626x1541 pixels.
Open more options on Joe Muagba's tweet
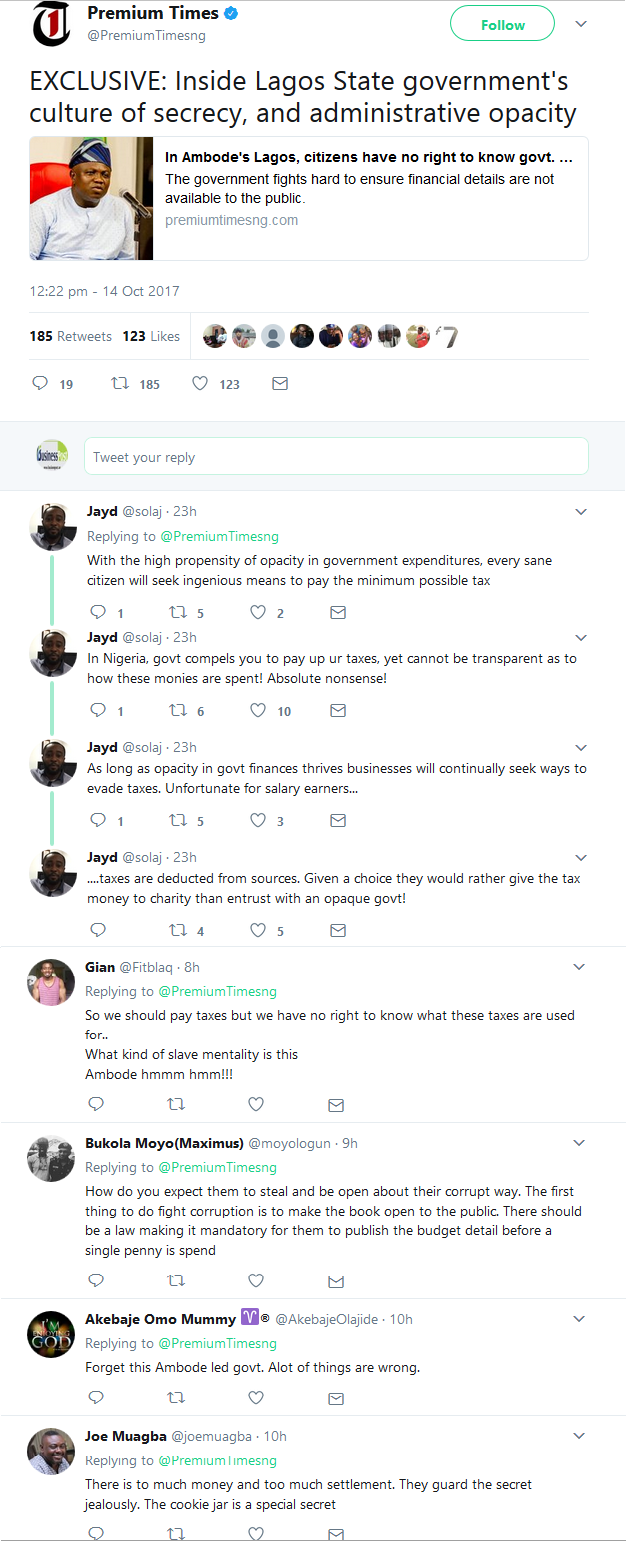coord(579,1436)
